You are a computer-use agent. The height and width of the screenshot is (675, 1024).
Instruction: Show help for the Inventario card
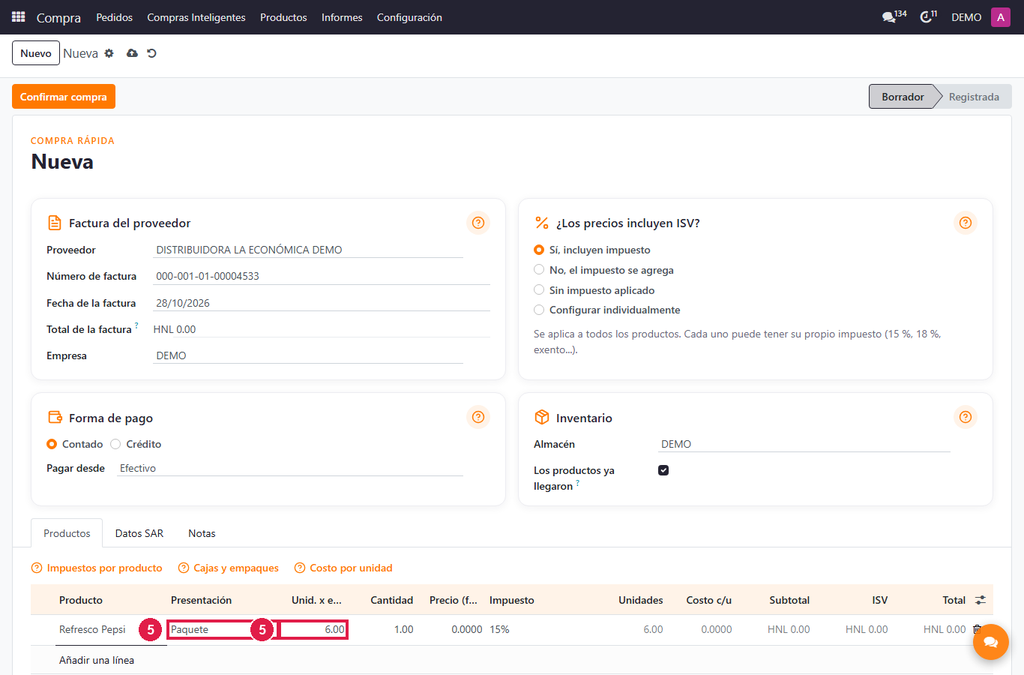point(965,417)
